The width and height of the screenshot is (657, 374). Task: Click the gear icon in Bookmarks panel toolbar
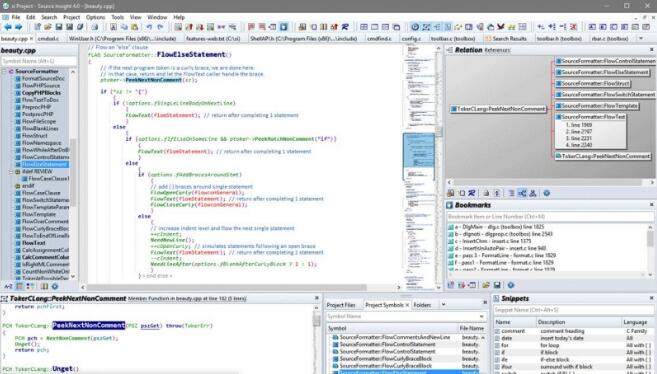point(511,285)
